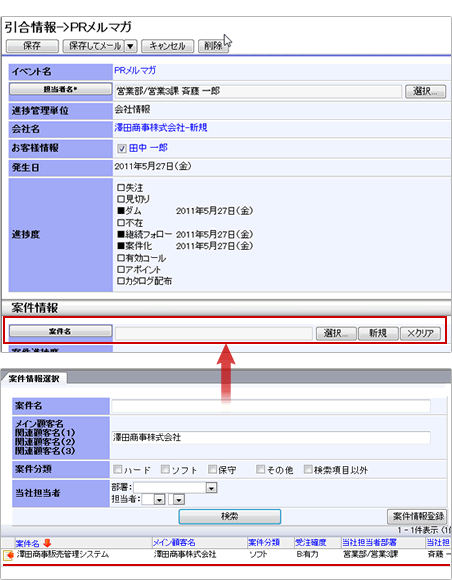
Task: Open the arrow beside 保存してメール button
Action: pyautogui.click(x=130, y=46)
